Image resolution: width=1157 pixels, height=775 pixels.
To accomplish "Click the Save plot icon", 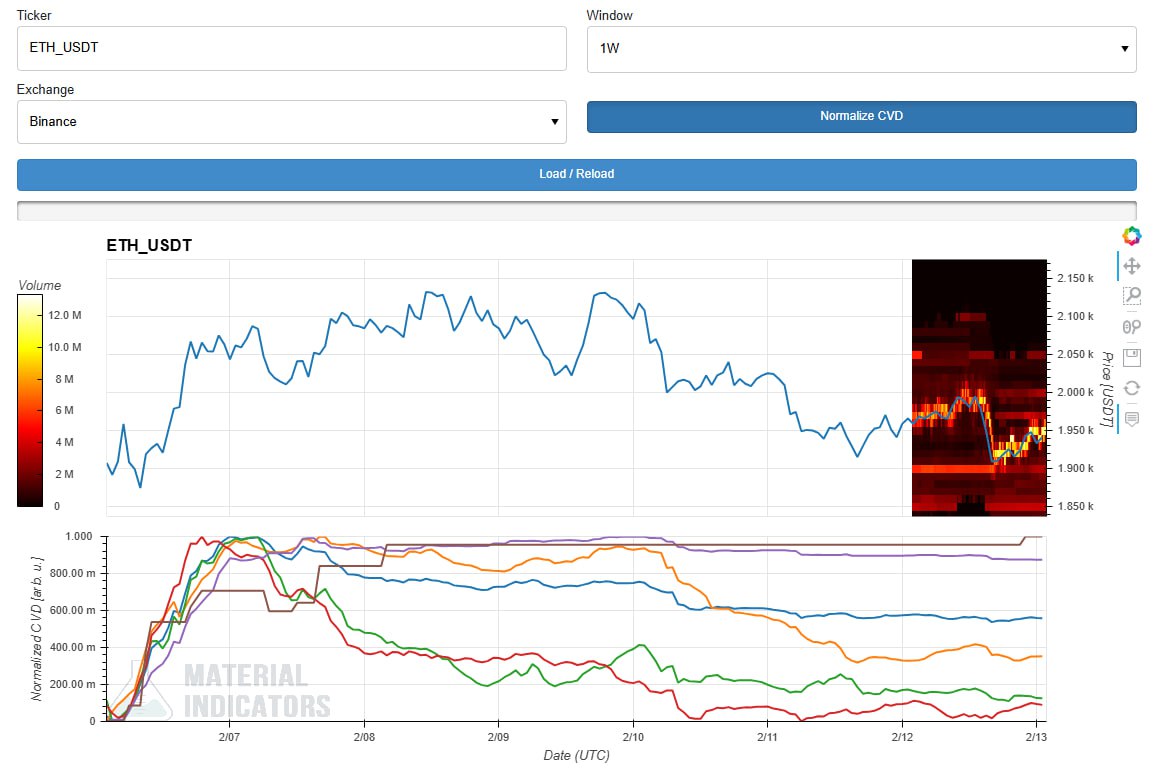I will pos(1131,357).
